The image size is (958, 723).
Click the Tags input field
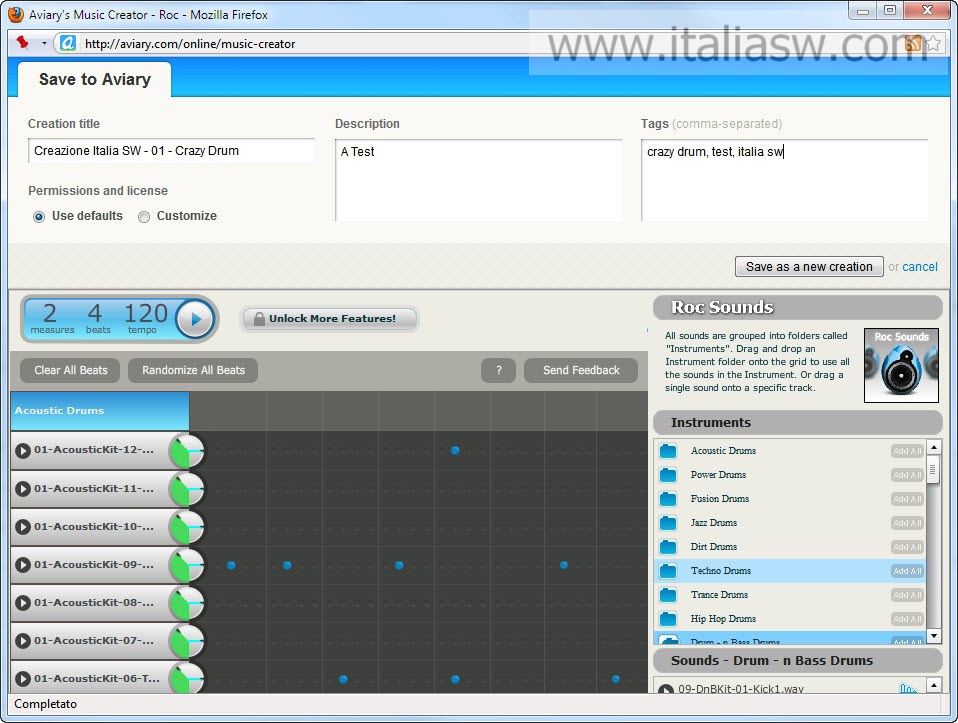[x=784, y=180]
